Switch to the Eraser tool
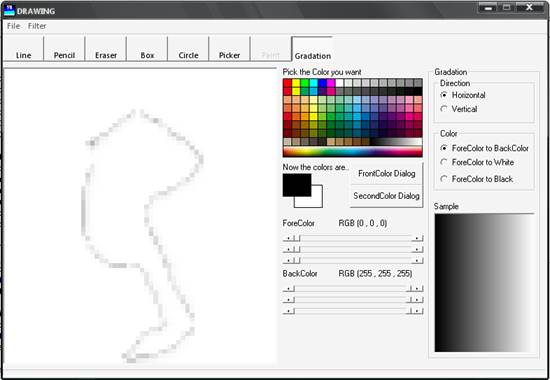Screen dimensions: 550x380 pyautogui.click(x=106, y=49)
